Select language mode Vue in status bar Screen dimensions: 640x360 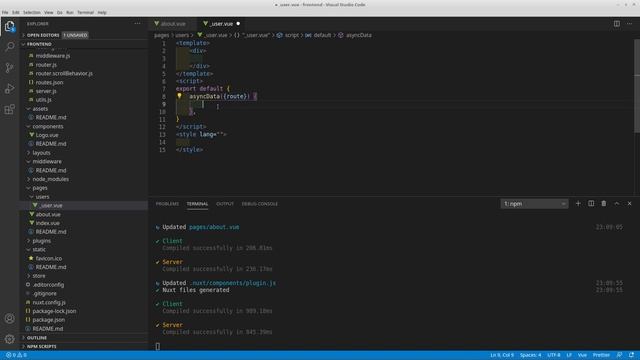pos(582,355)
